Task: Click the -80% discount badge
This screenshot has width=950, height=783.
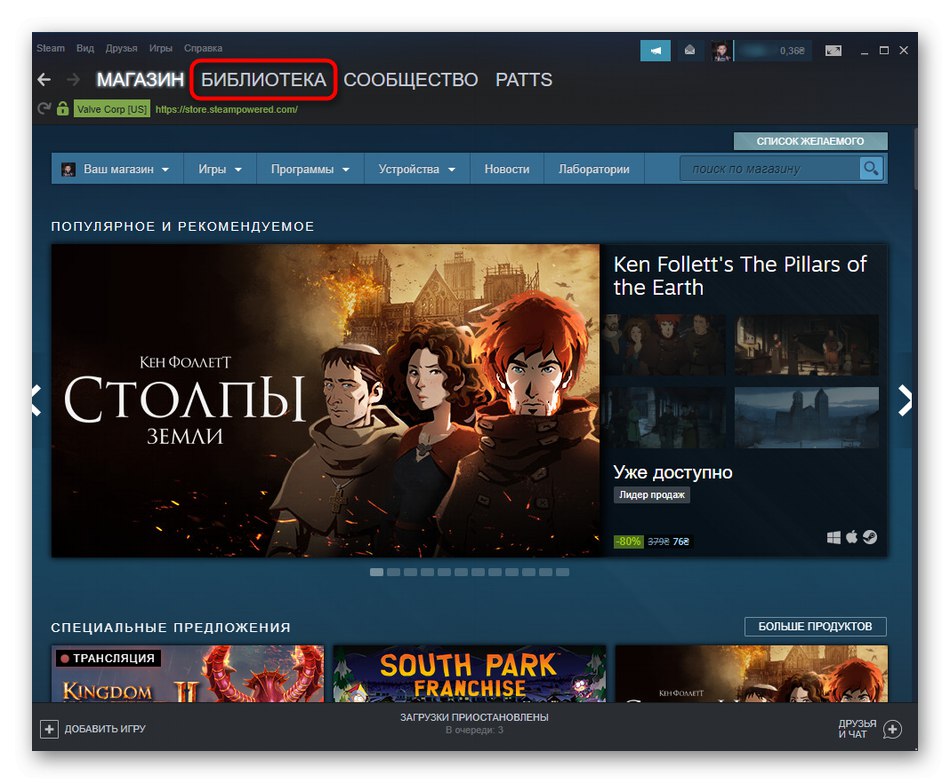Action: coord(628,541)
